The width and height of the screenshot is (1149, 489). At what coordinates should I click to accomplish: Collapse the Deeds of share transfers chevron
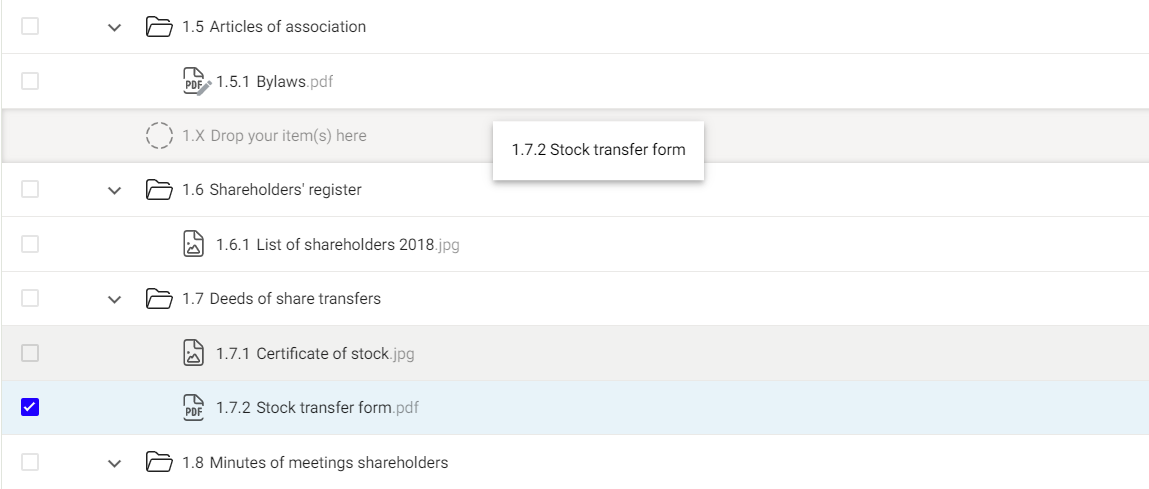[114, 298]
